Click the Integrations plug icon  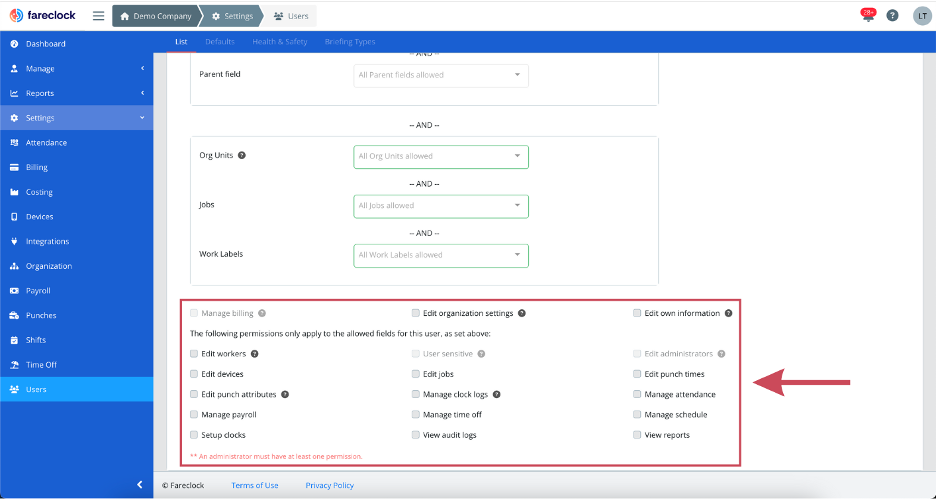coord(14,242)
